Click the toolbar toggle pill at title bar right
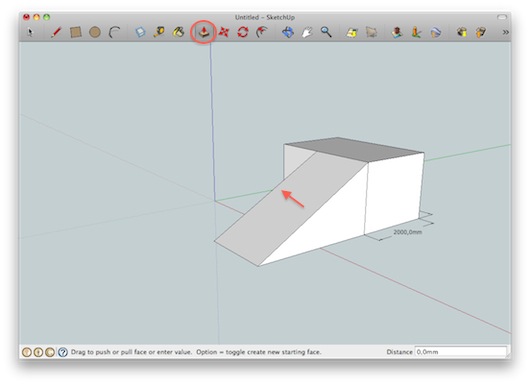The width and height of the screenshot is (530, 384). pyautogui.click(x=502, y=17)
